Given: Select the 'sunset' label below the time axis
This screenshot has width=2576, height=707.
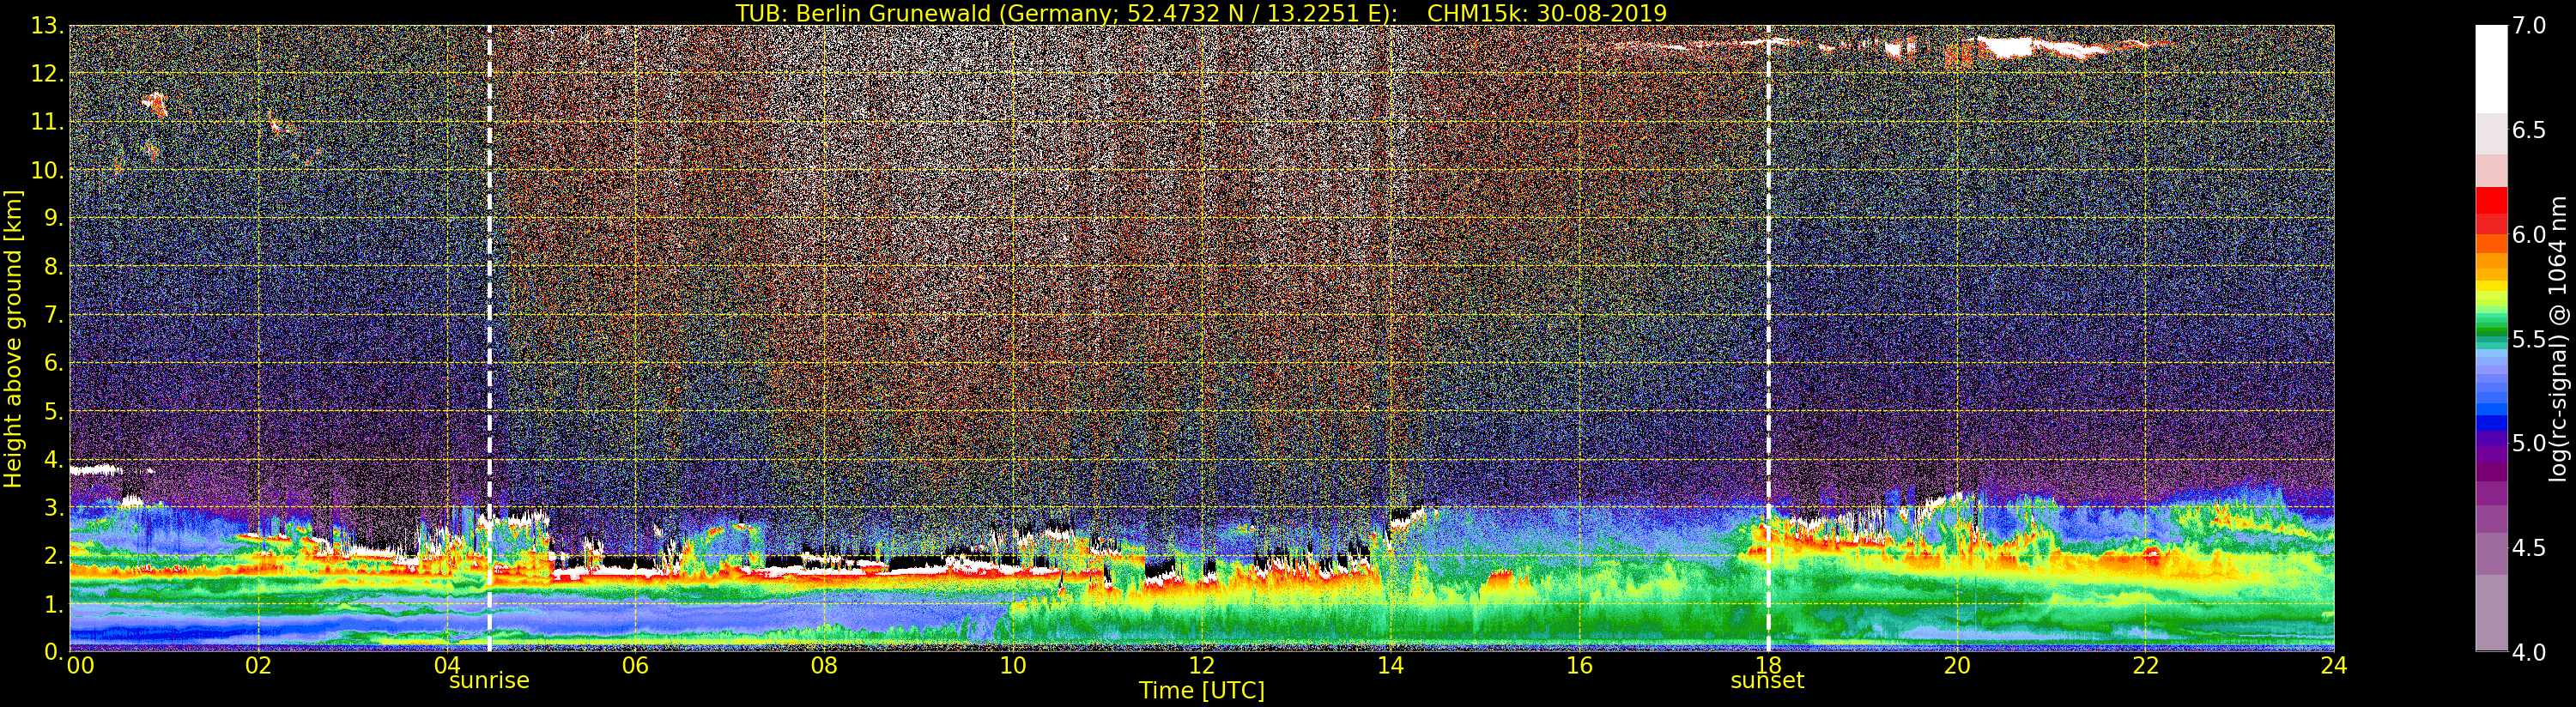Looking at the screenshot, I should pos(1768,681).
